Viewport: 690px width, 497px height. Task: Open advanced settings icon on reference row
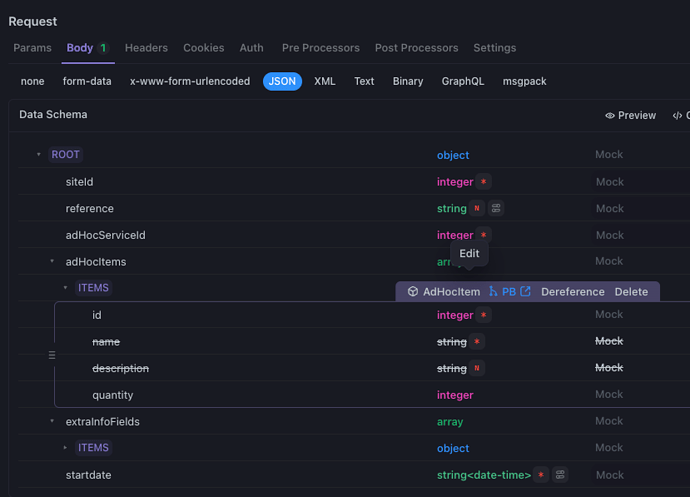point(496,209)
